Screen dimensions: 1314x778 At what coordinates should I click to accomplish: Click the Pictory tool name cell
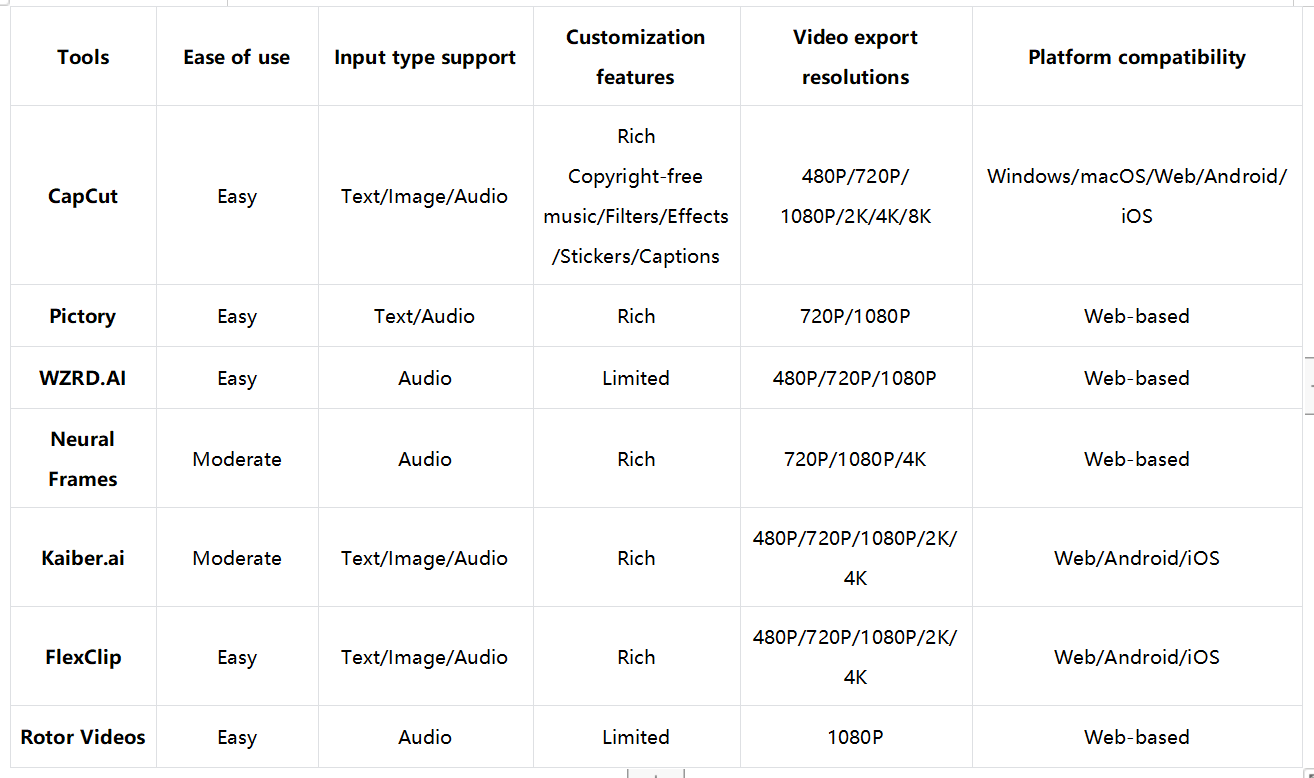[83, 316]
